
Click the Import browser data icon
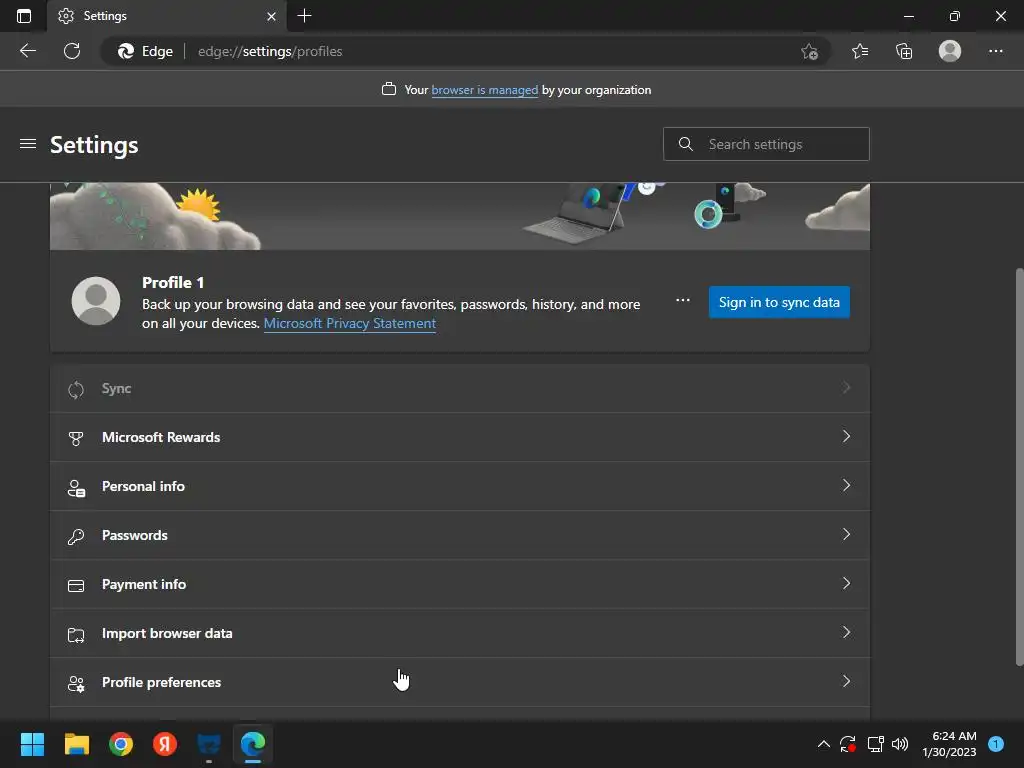(76, 635)
